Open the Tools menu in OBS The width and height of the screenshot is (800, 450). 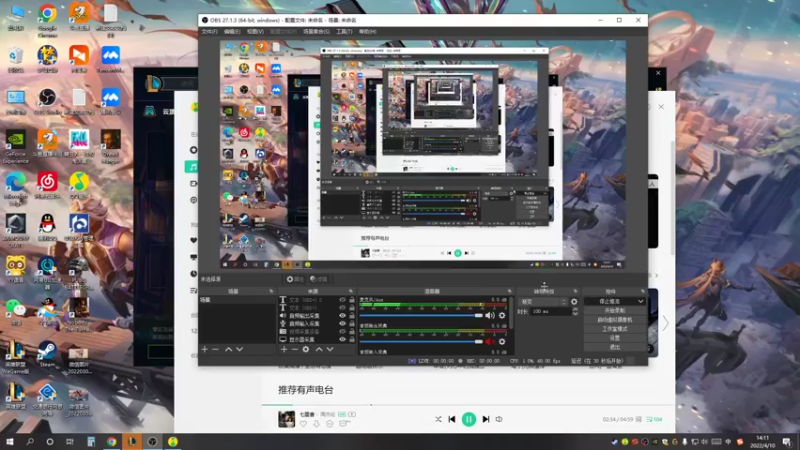click(344, 32)
